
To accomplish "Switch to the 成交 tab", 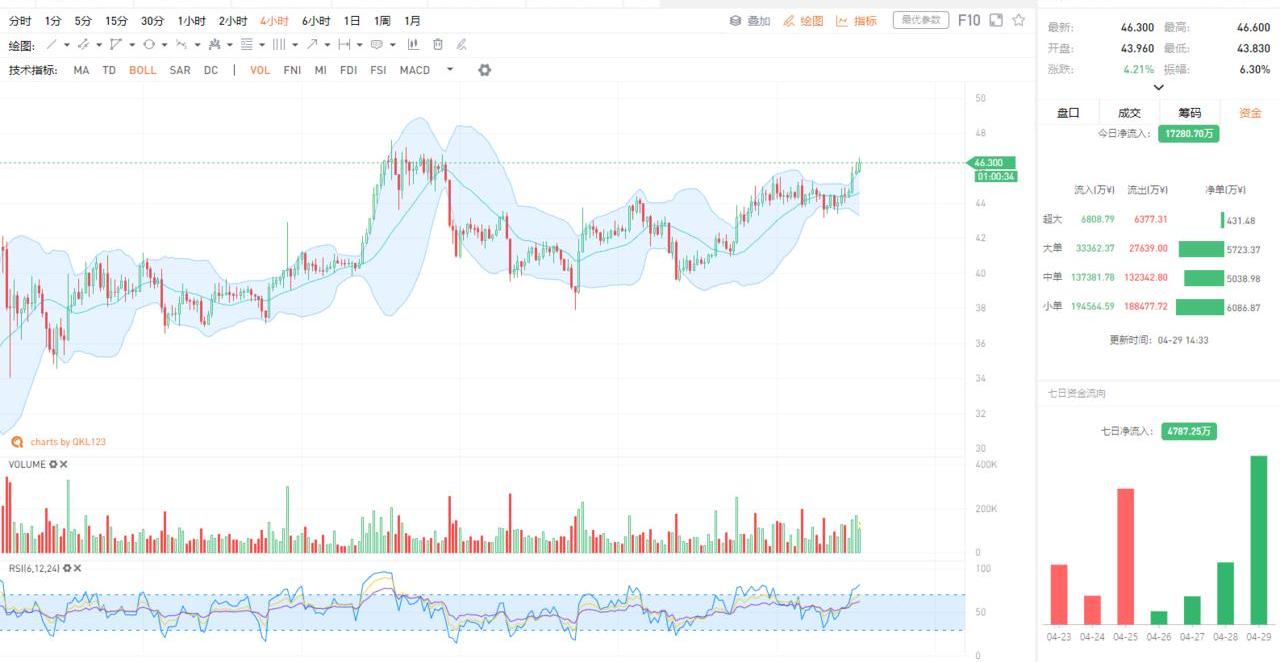I will (1129, 113).
